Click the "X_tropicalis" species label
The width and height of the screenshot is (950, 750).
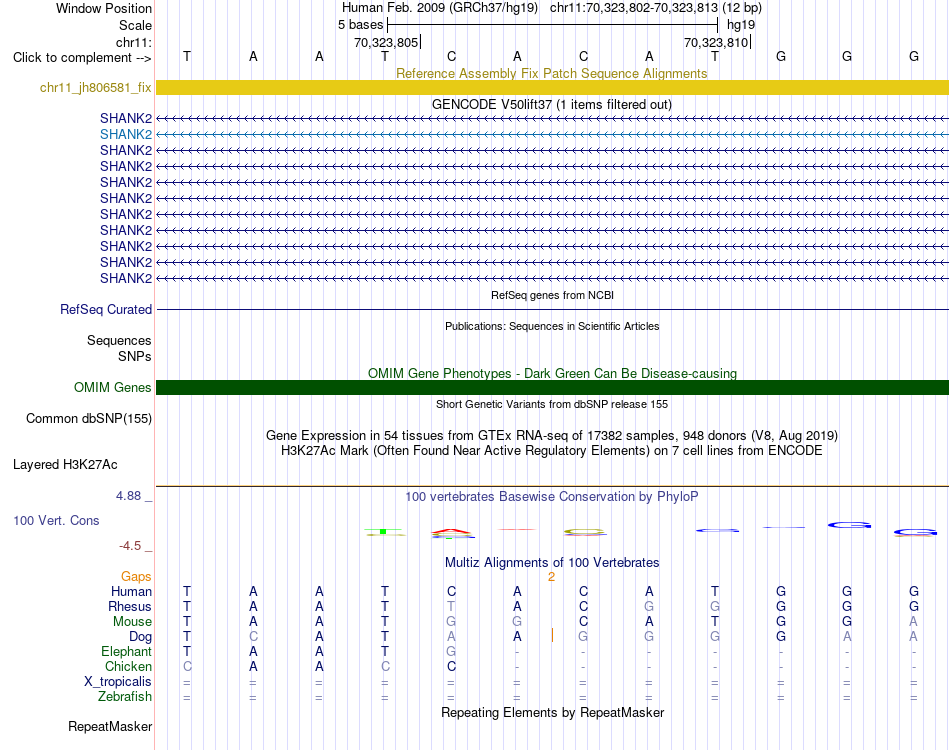click(118, 682)
